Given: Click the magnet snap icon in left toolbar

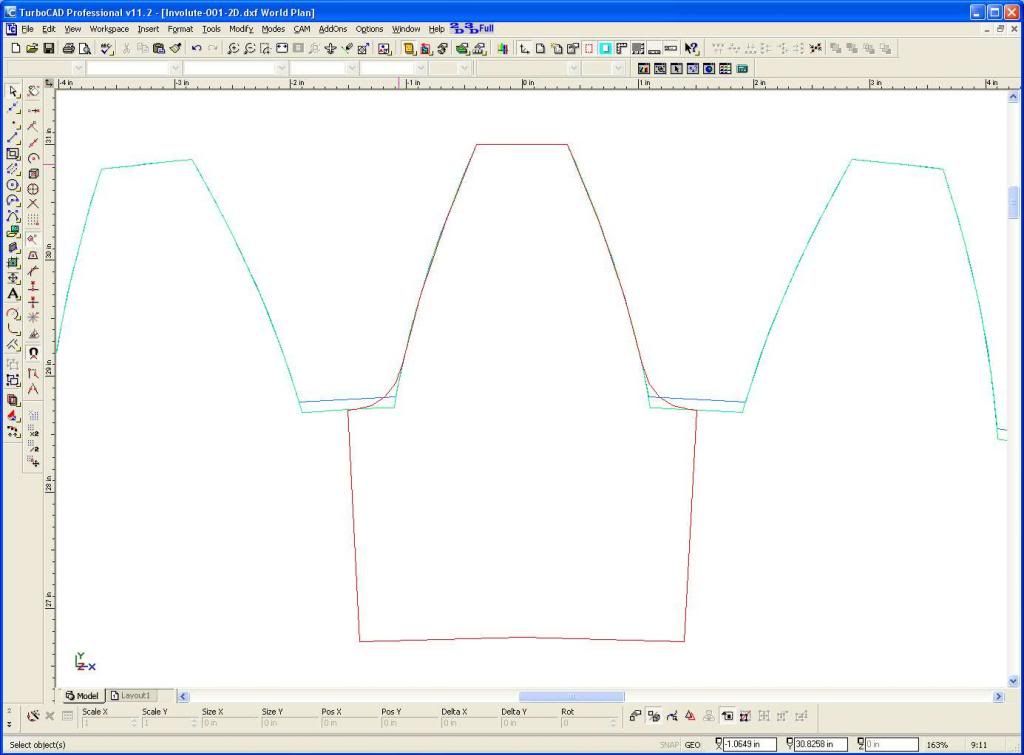Looking at the screenshot, I should (x=33, y=353).
